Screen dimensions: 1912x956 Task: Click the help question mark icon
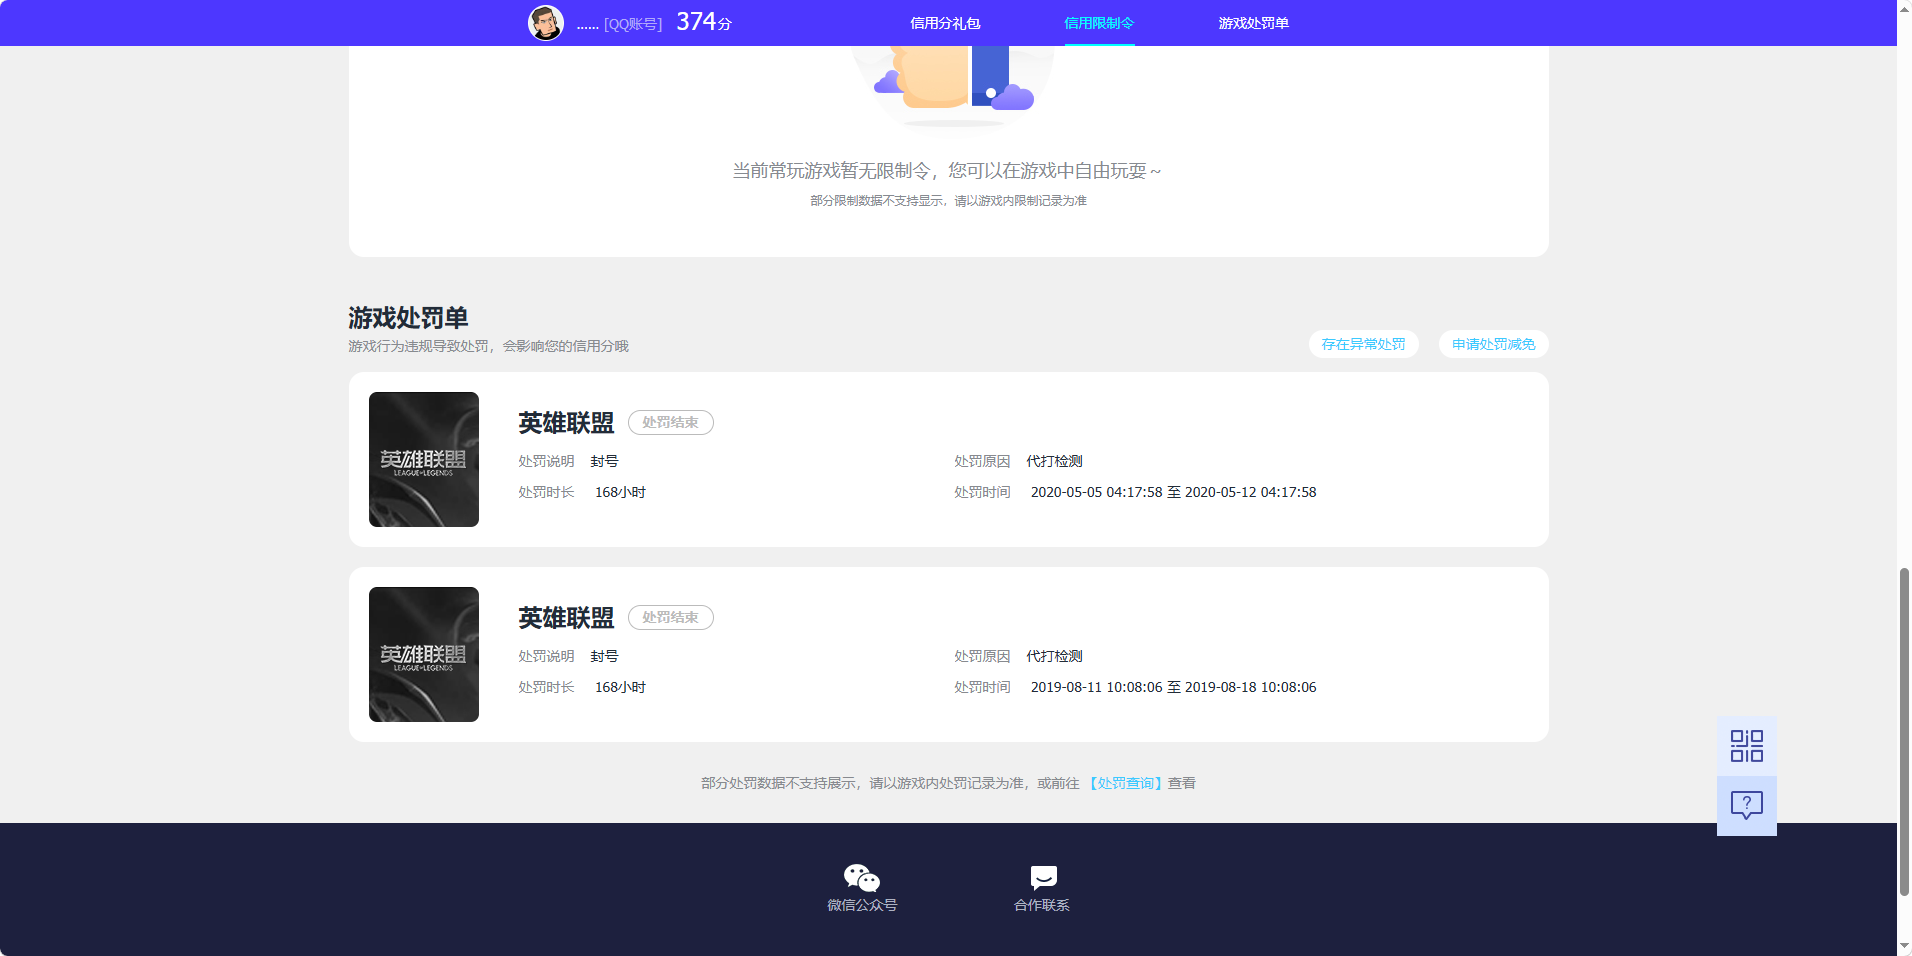coord(1745,805)
